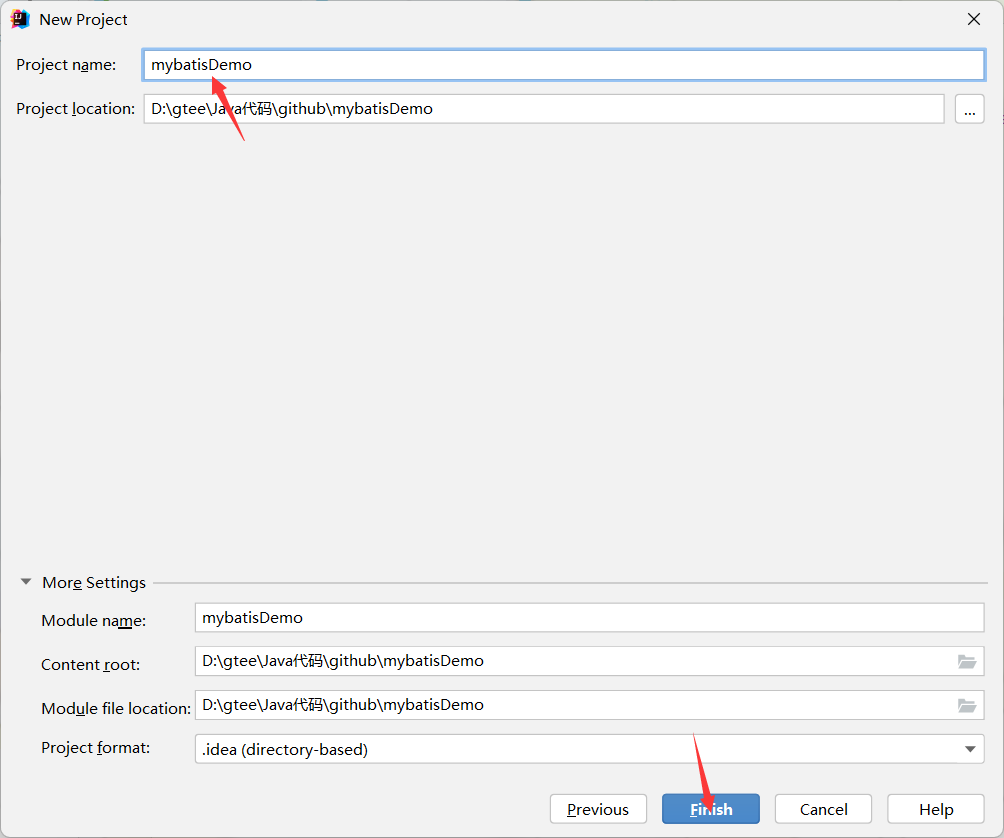Viewport: 1004px width, 838px height.
Task: Click the New Project title text
Action: coord(83,20)
